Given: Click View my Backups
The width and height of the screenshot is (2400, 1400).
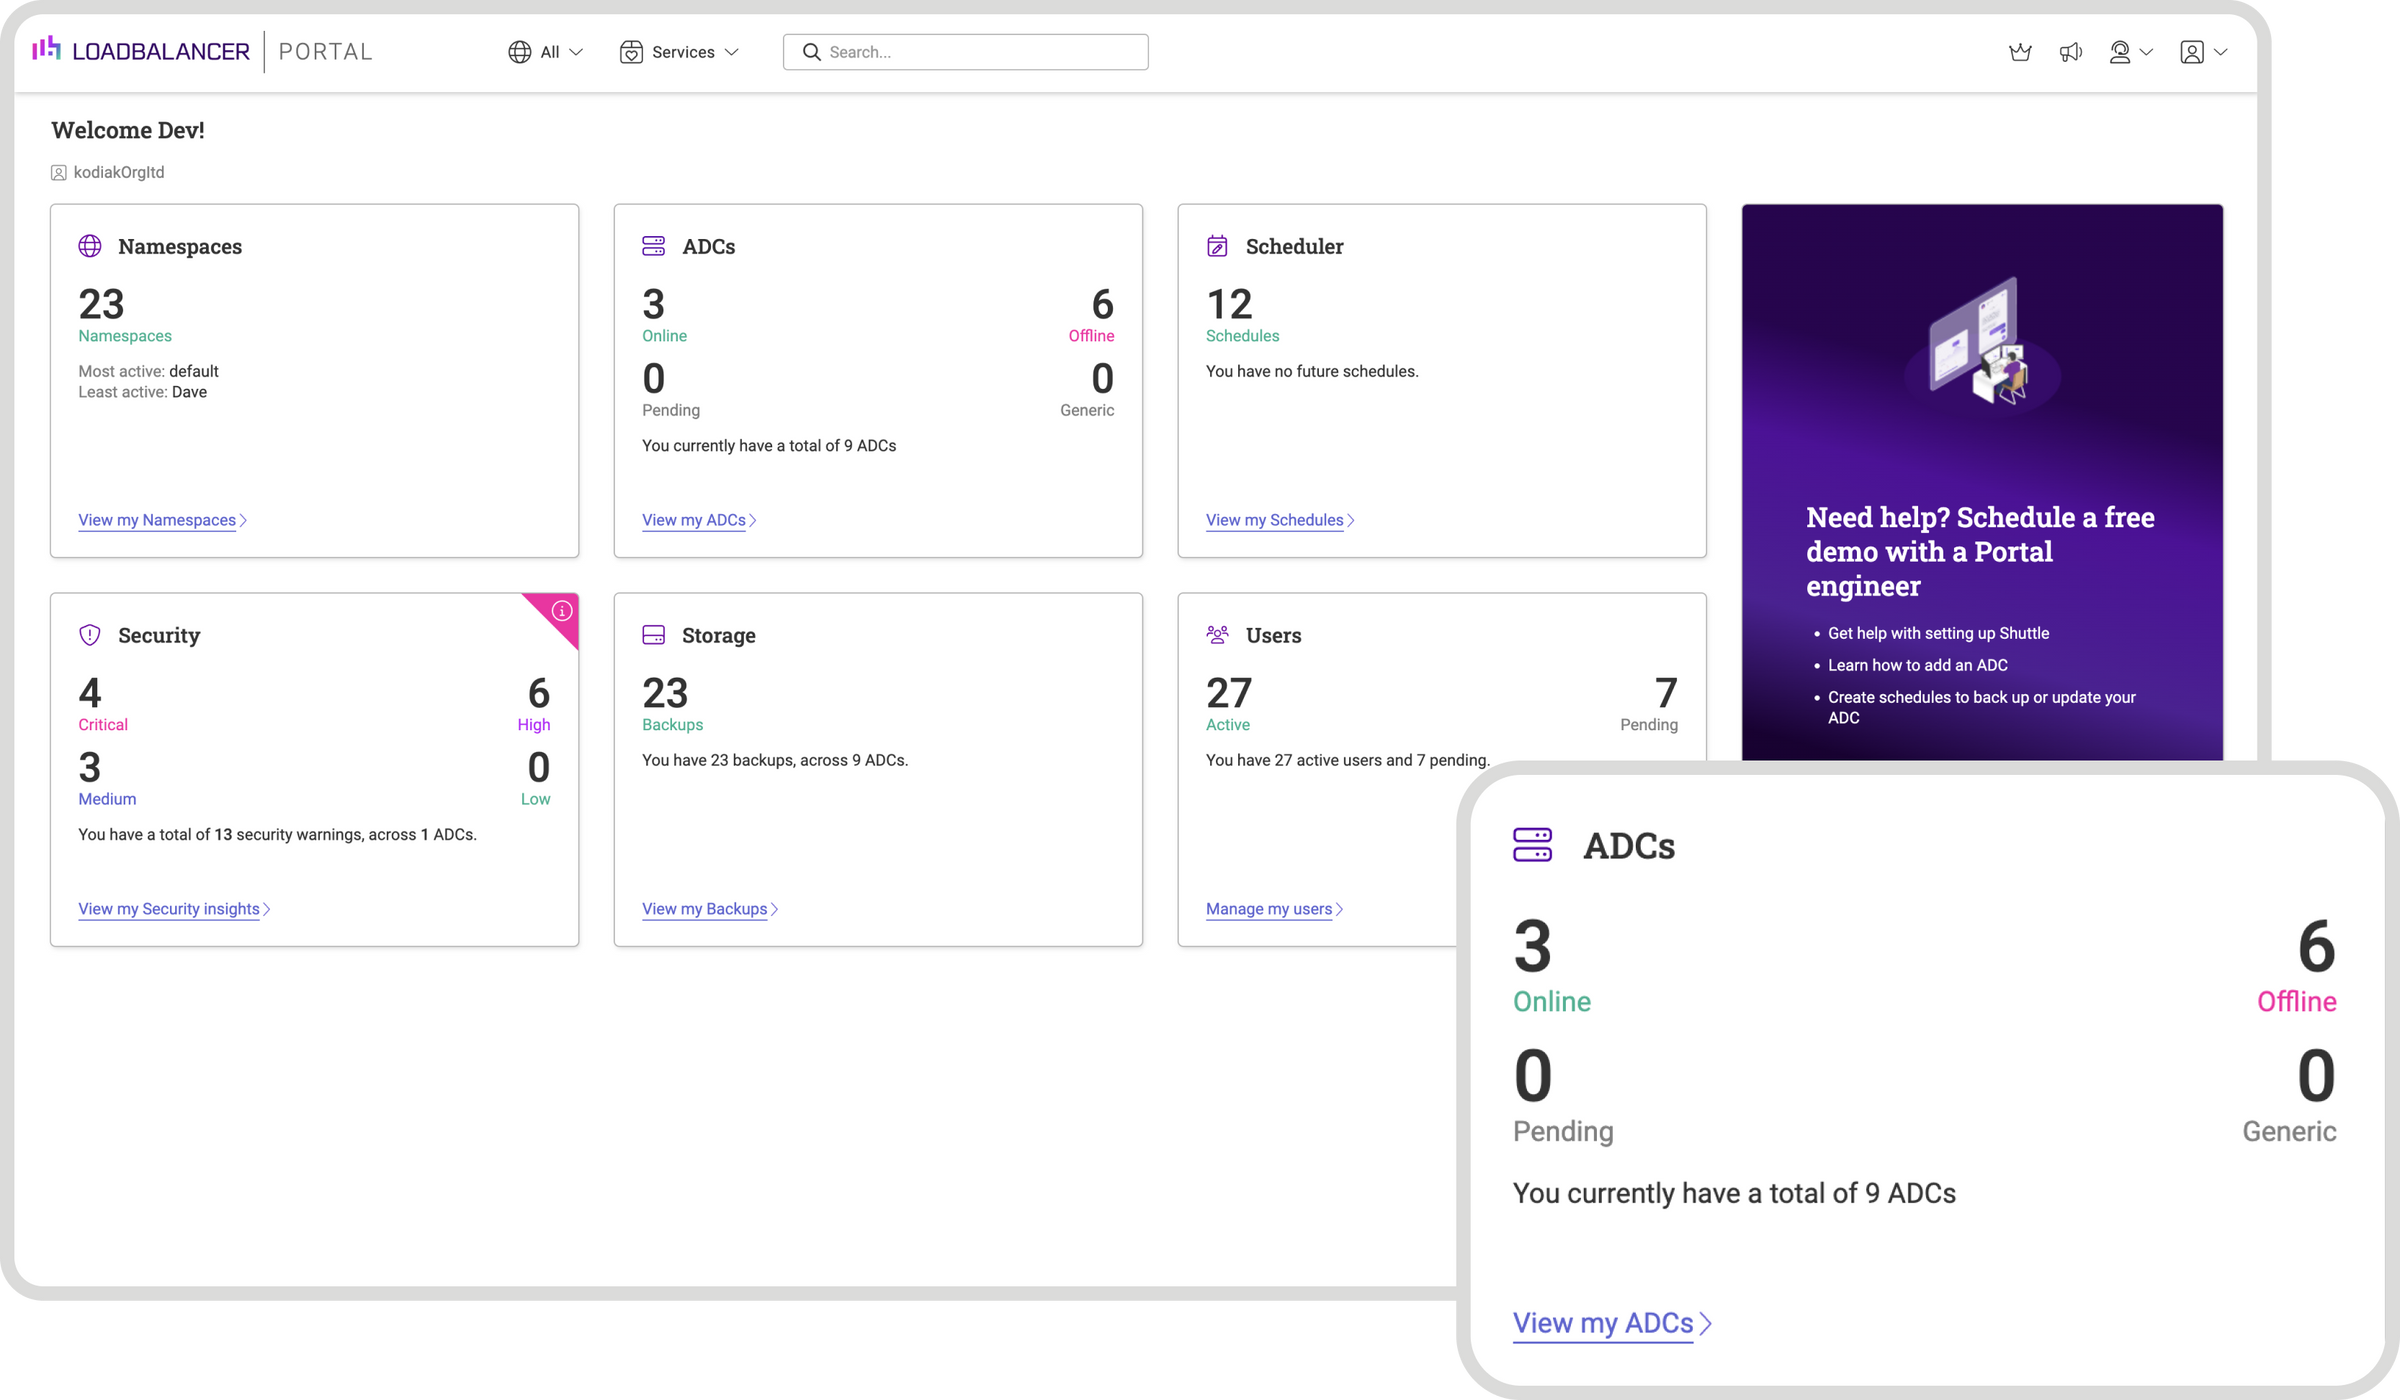Looking at the screenshot, I should (x=705, y=908).
